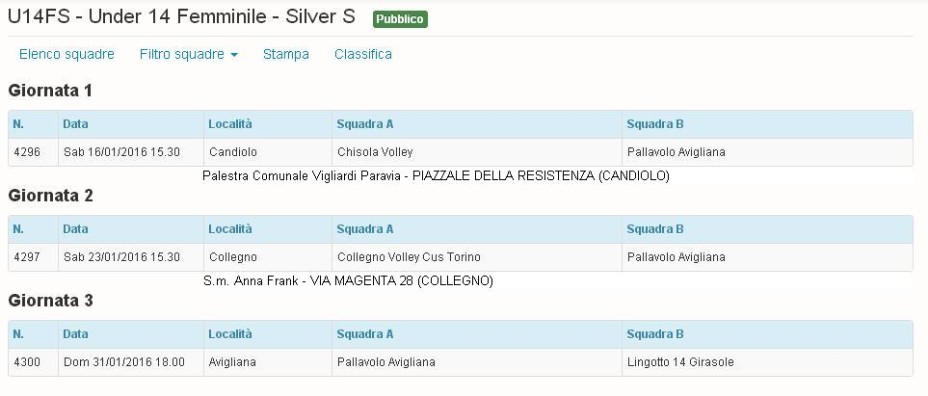Click the Giornata 3 Squadra B header
The width and height of the screenshot is (928, 396).
pos(767,334)
